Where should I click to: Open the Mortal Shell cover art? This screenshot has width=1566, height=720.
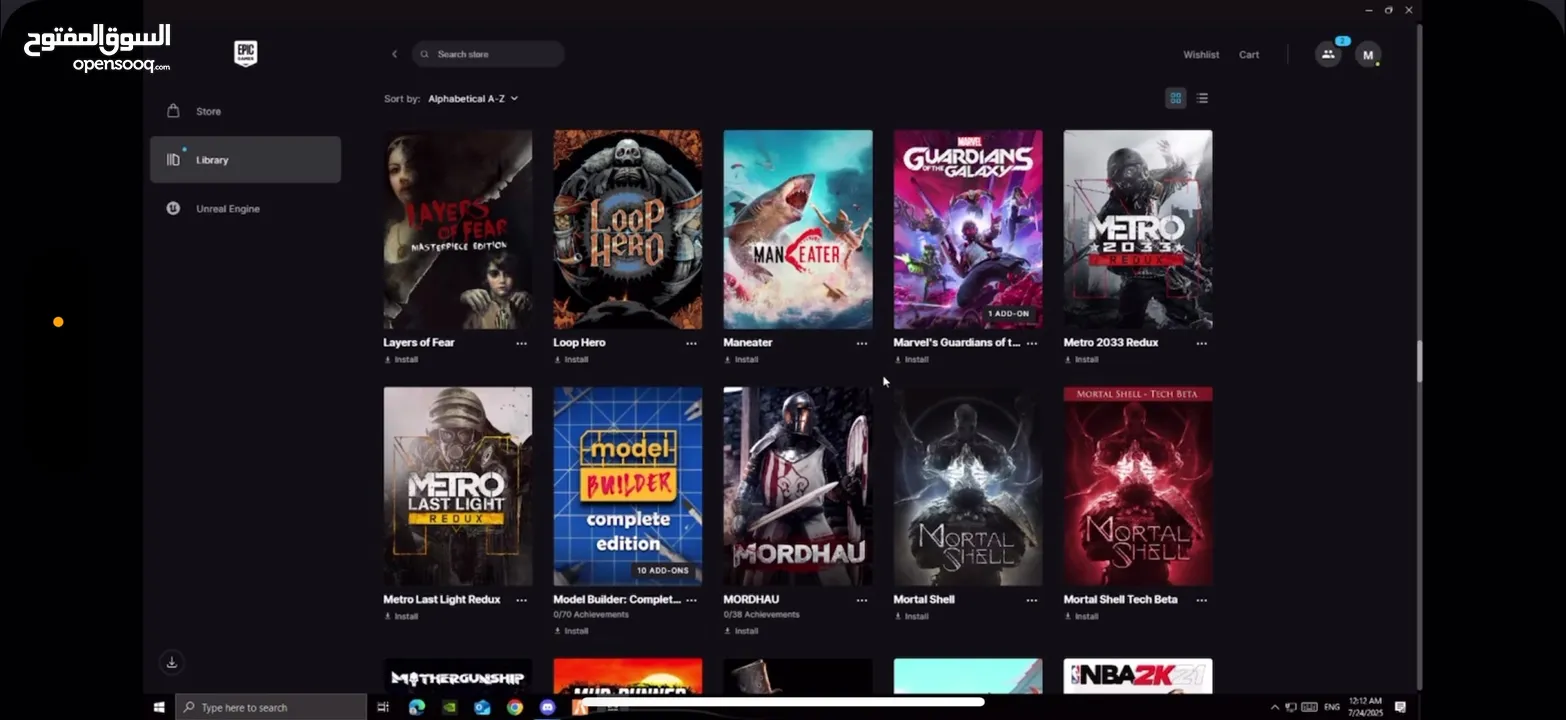(x=968, y=486)
